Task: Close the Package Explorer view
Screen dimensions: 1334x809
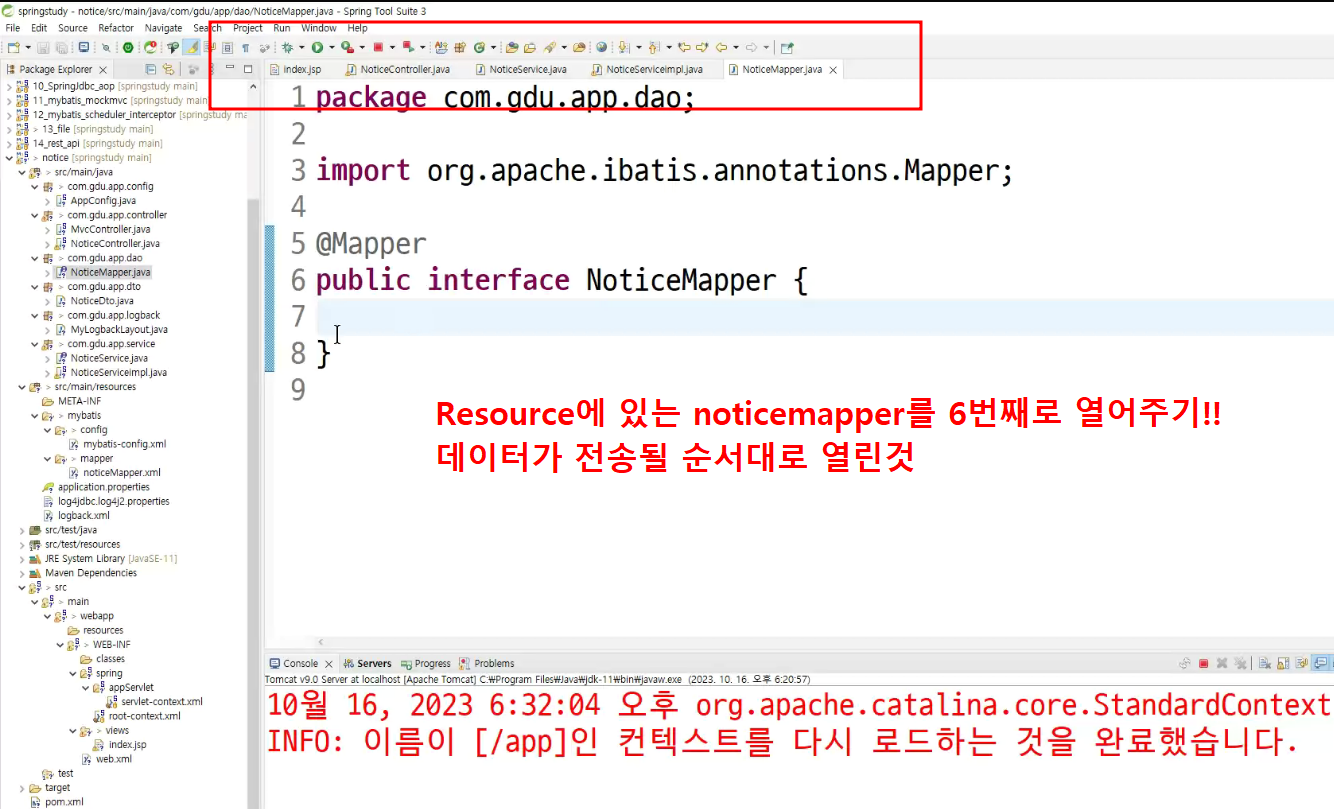Action: pos(103,69)
